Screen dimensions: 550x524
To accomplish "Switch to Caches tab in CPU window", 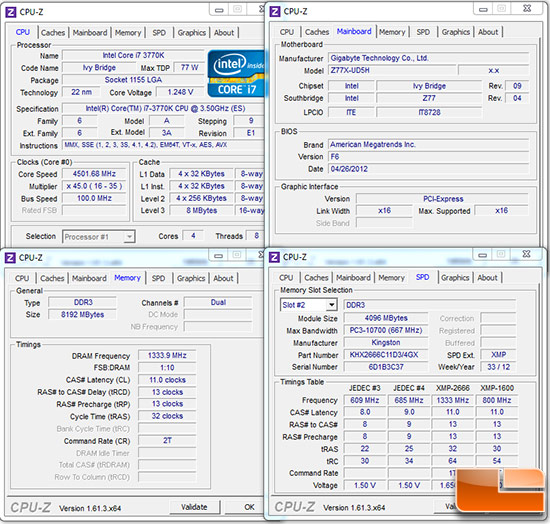I will coord(53,33).
